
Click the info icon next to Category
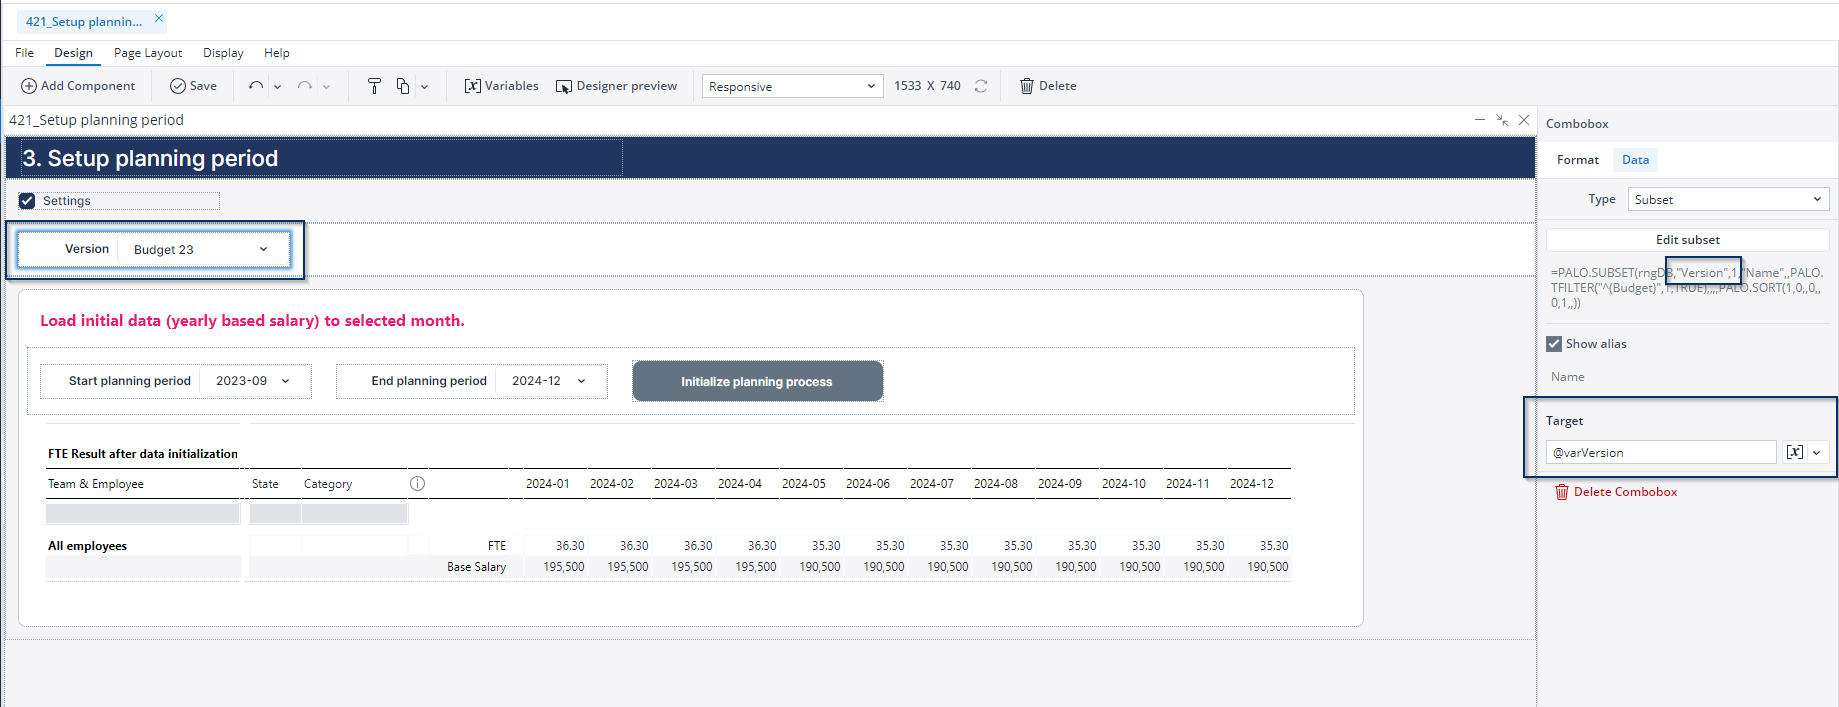pyautogui.click(x=417, y=484)
